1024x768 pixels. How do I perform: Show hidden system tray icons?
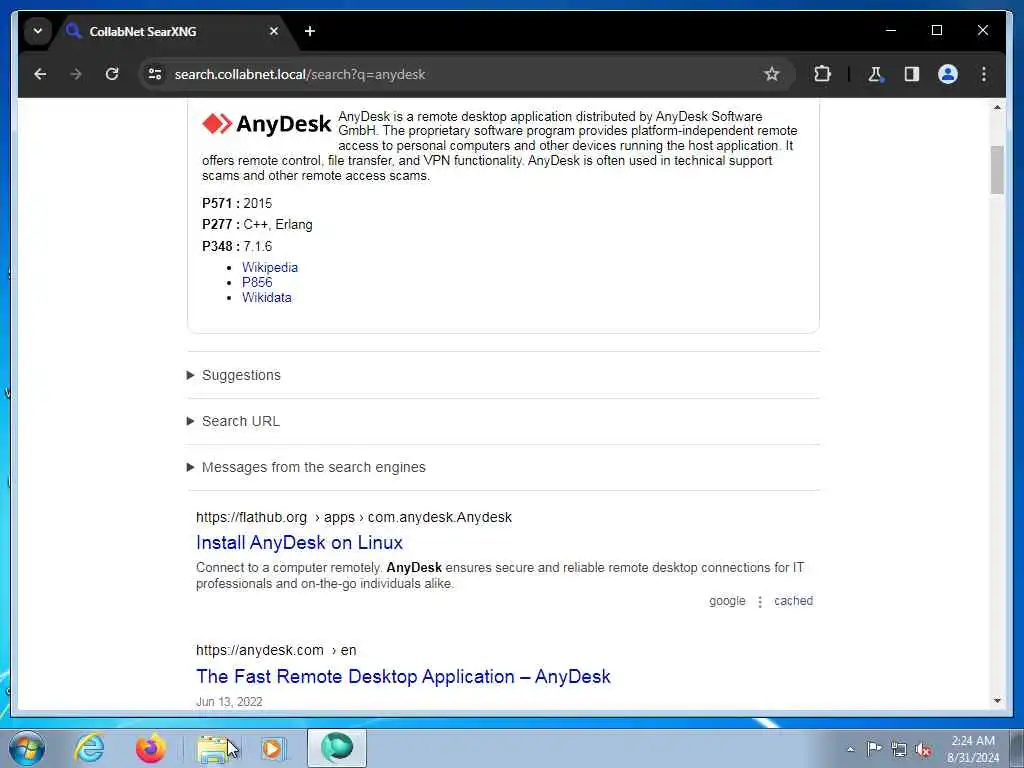(850, 749)
